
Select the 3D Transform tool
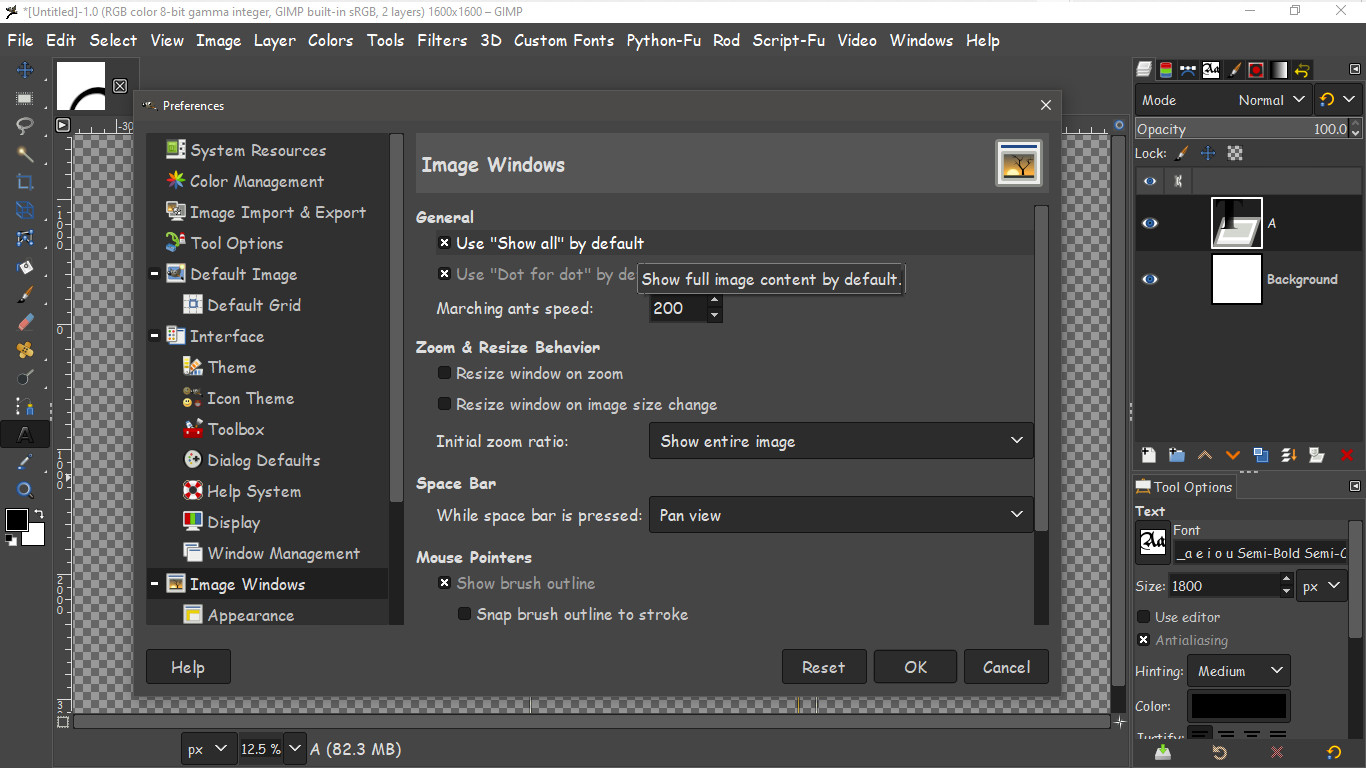coord(25,210)
